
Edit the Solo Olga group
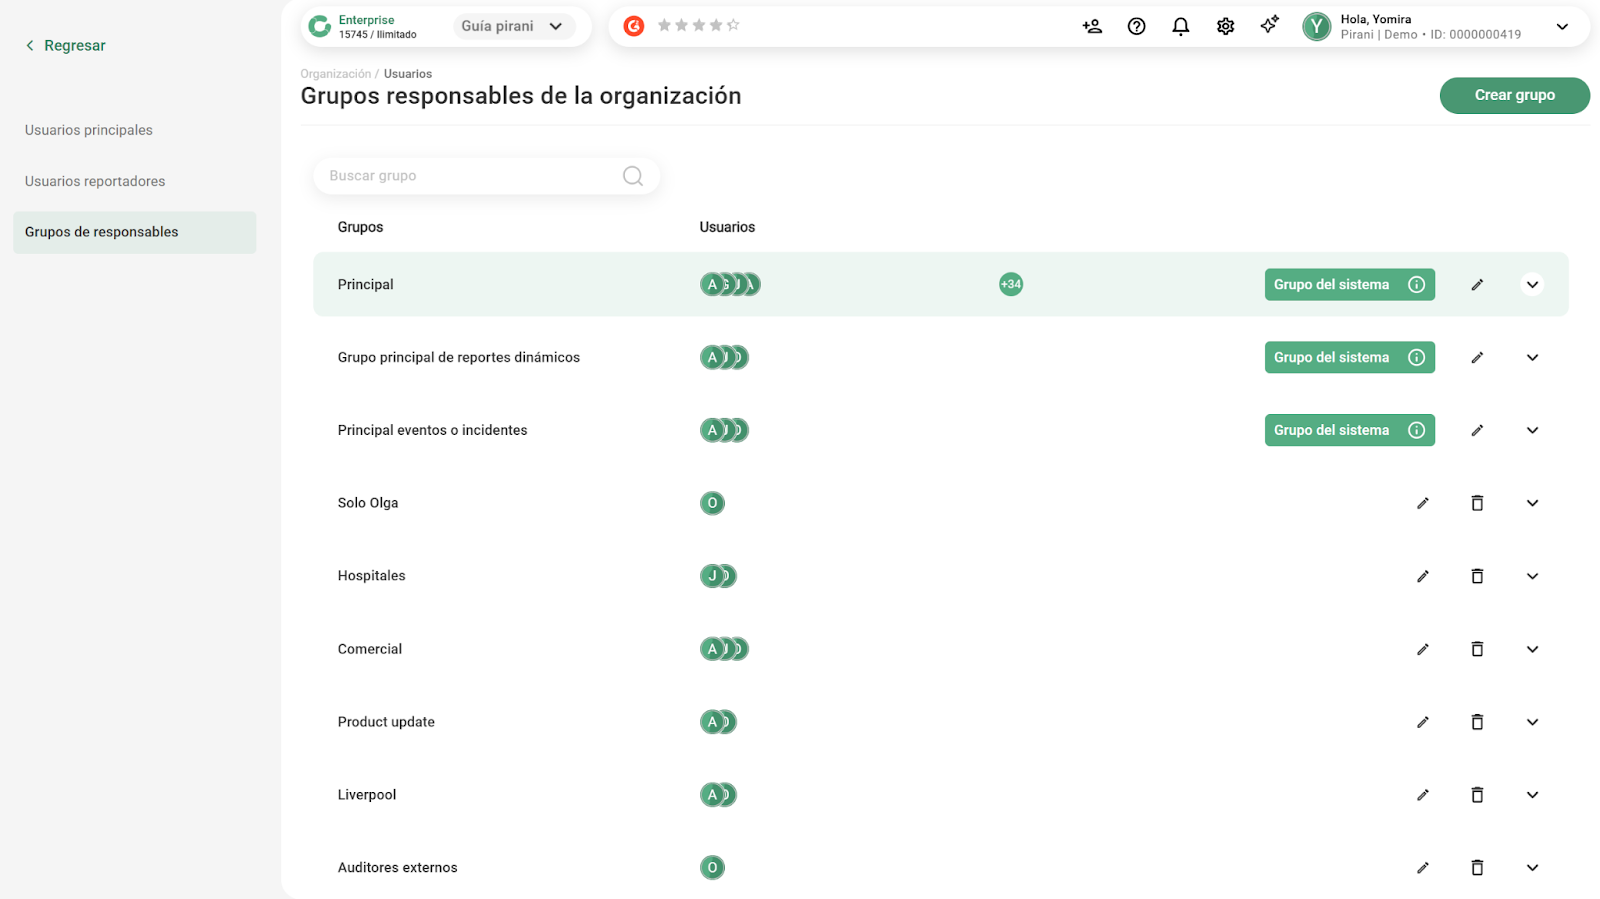click(1422, 503)
